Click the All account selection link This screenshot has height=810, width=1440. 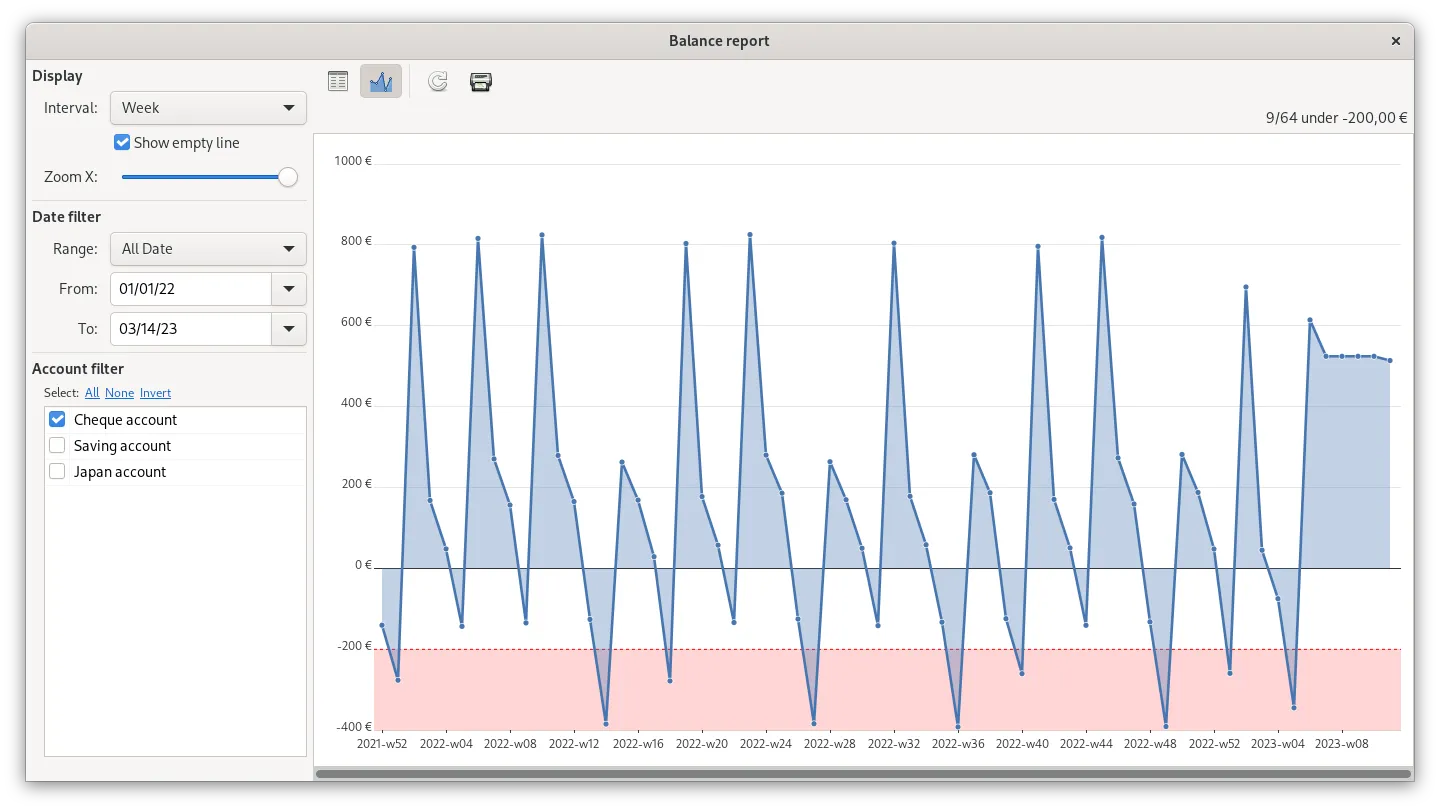click(x=92, y=393)
